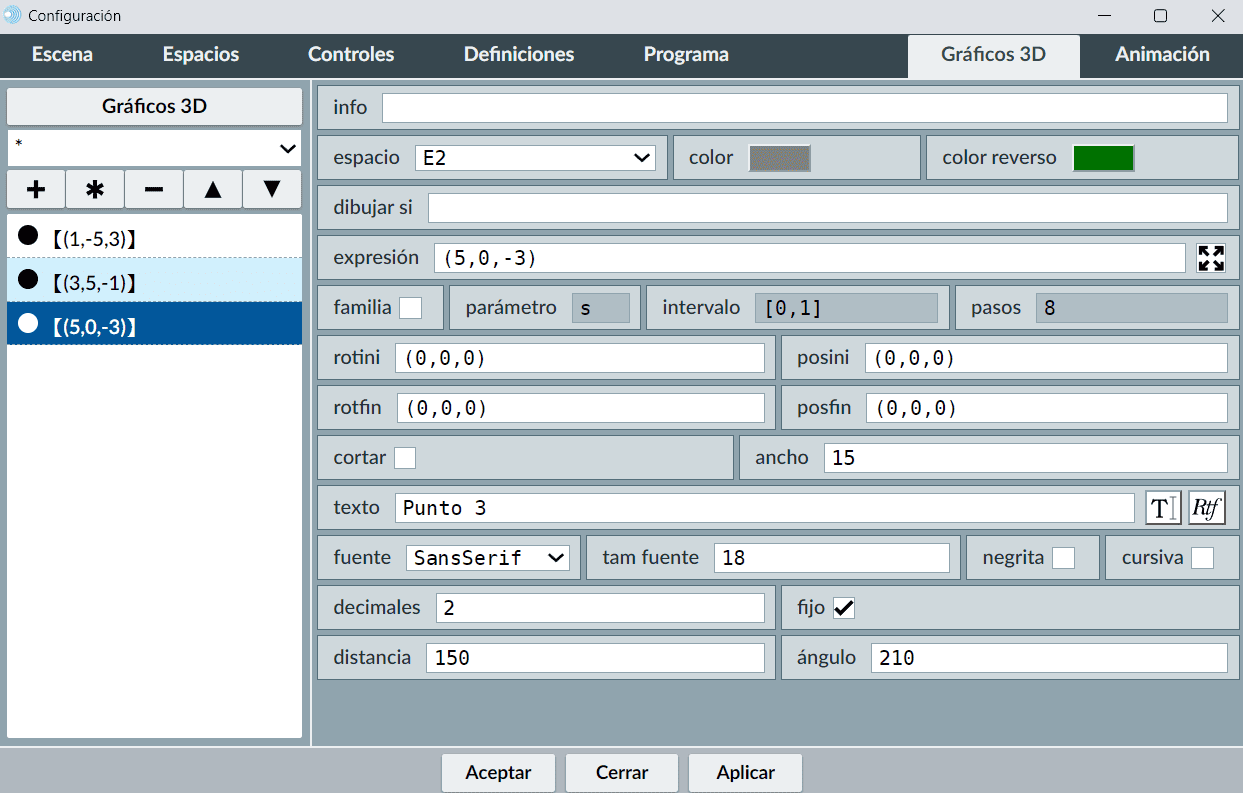Image resolution: width=1243 pixels, height=793 pixels.
Task: Click the minus icon to delete graphic
Action: click(x=154, y=189)
